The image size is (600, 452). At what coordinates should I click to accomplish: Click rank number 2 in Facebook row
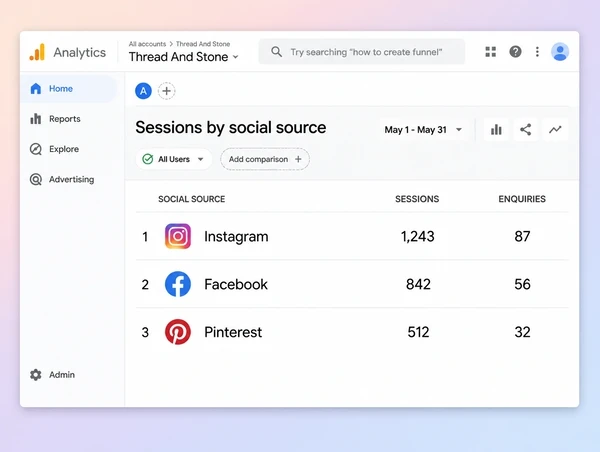pos(145,285)
